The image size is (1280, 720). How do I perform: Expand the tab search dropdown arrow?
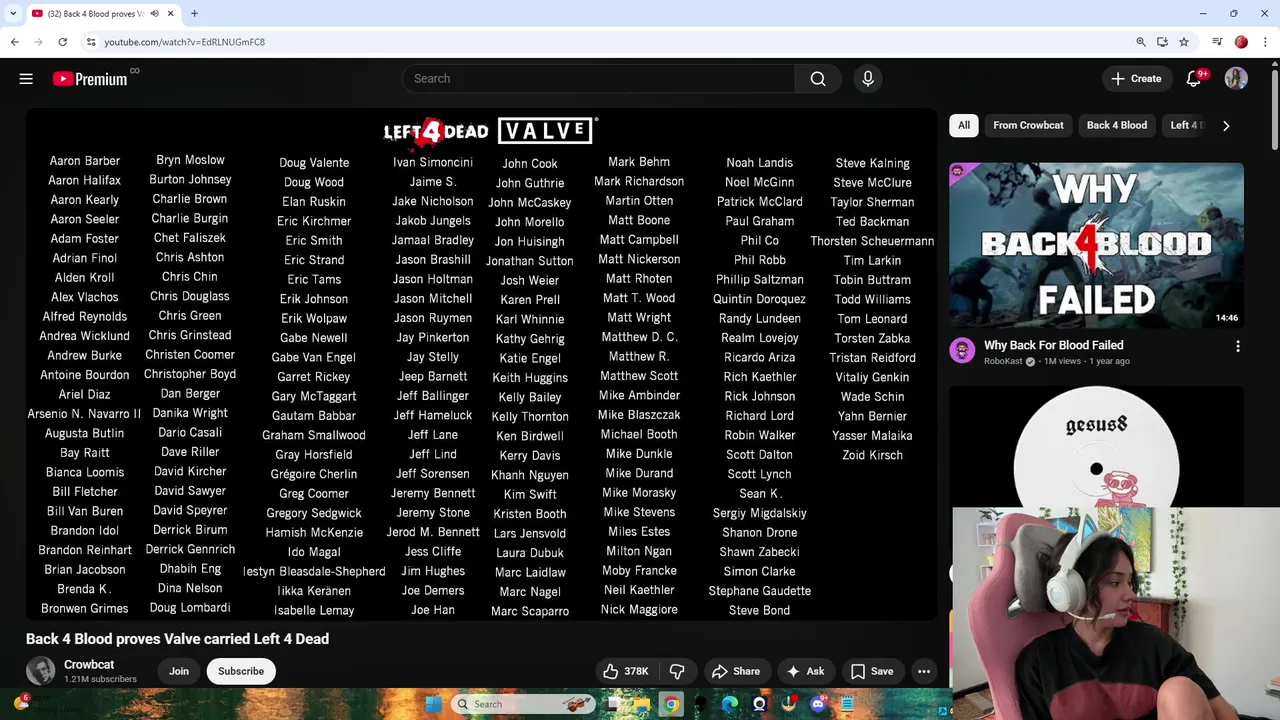12,13
